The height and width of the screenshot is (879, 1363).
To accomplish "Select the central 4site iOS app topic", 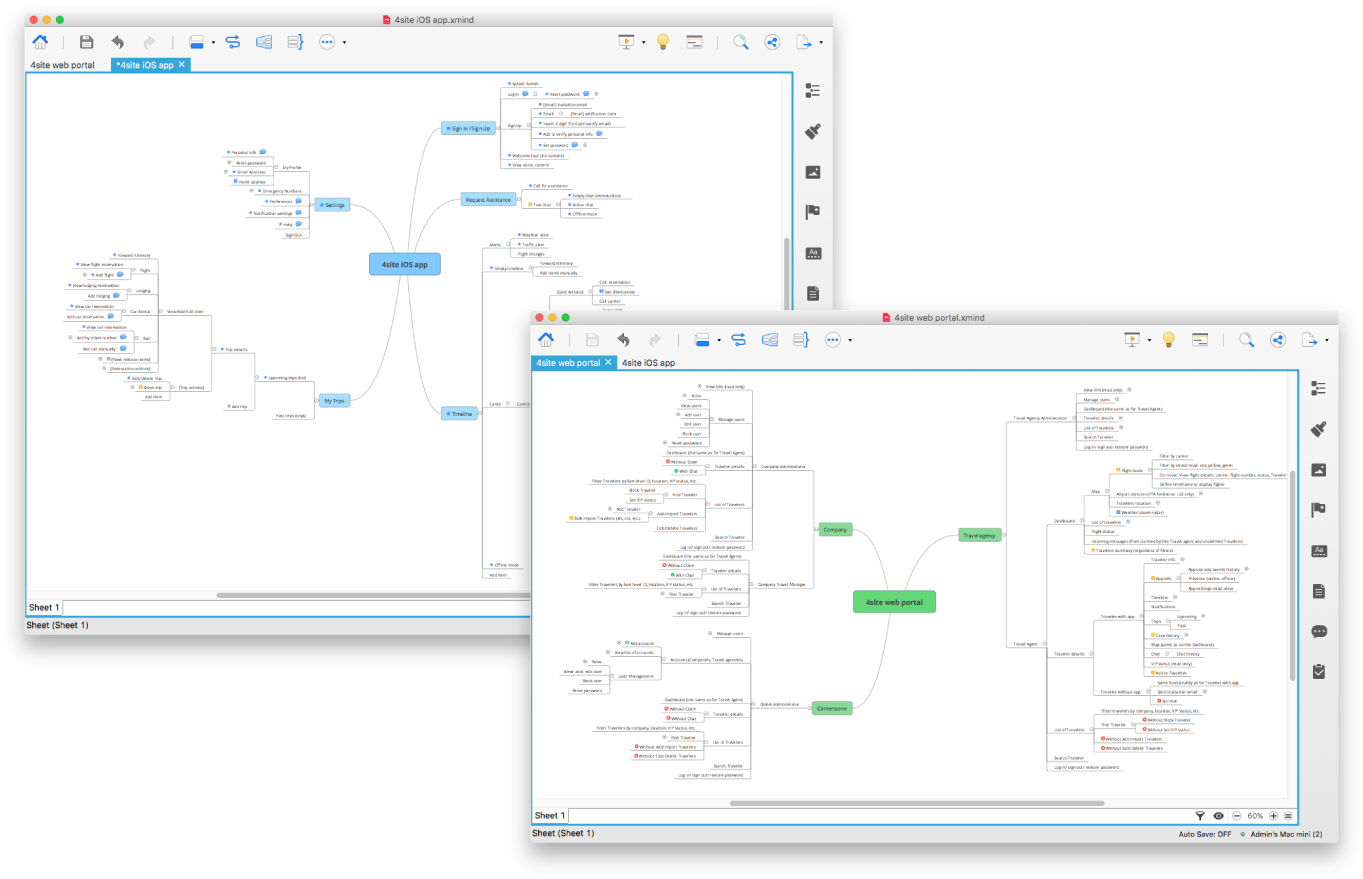I will point(405,265).
